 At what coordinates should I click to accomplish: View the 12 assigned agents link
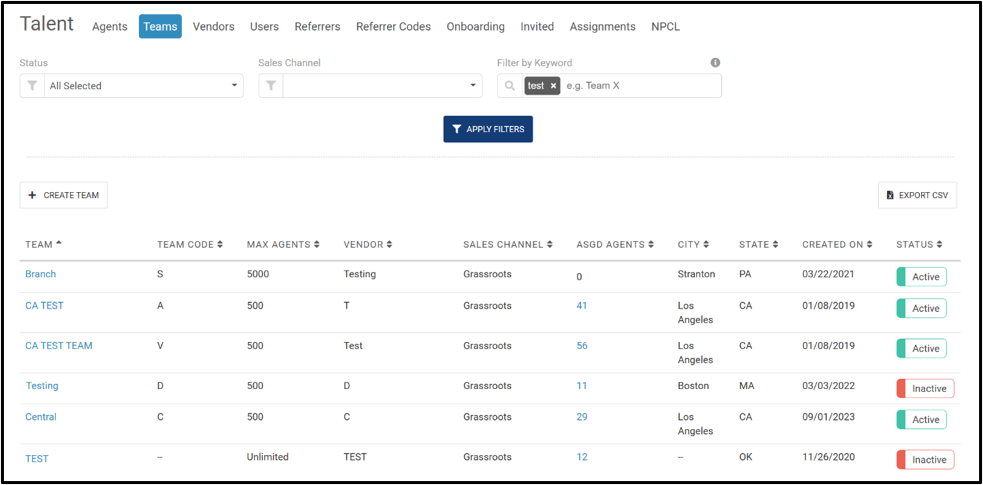pos(582,457)
